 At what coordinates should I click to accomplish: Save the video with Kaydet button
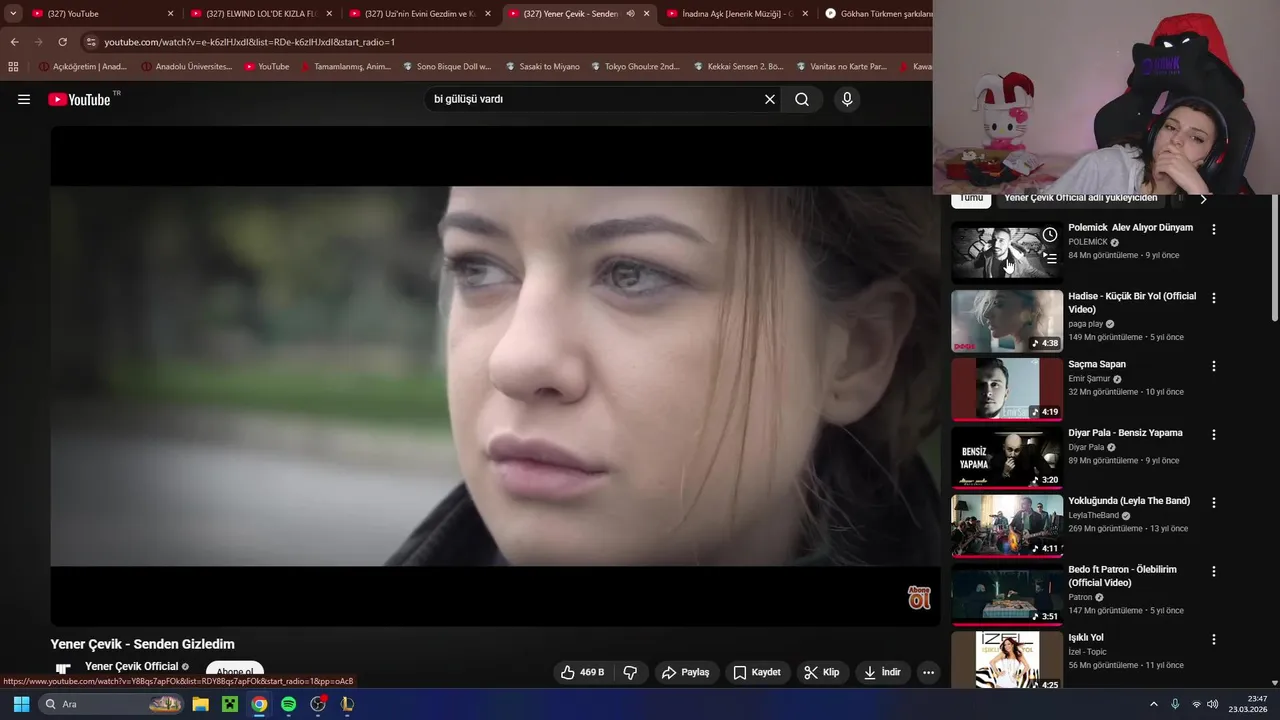[757, 672]
